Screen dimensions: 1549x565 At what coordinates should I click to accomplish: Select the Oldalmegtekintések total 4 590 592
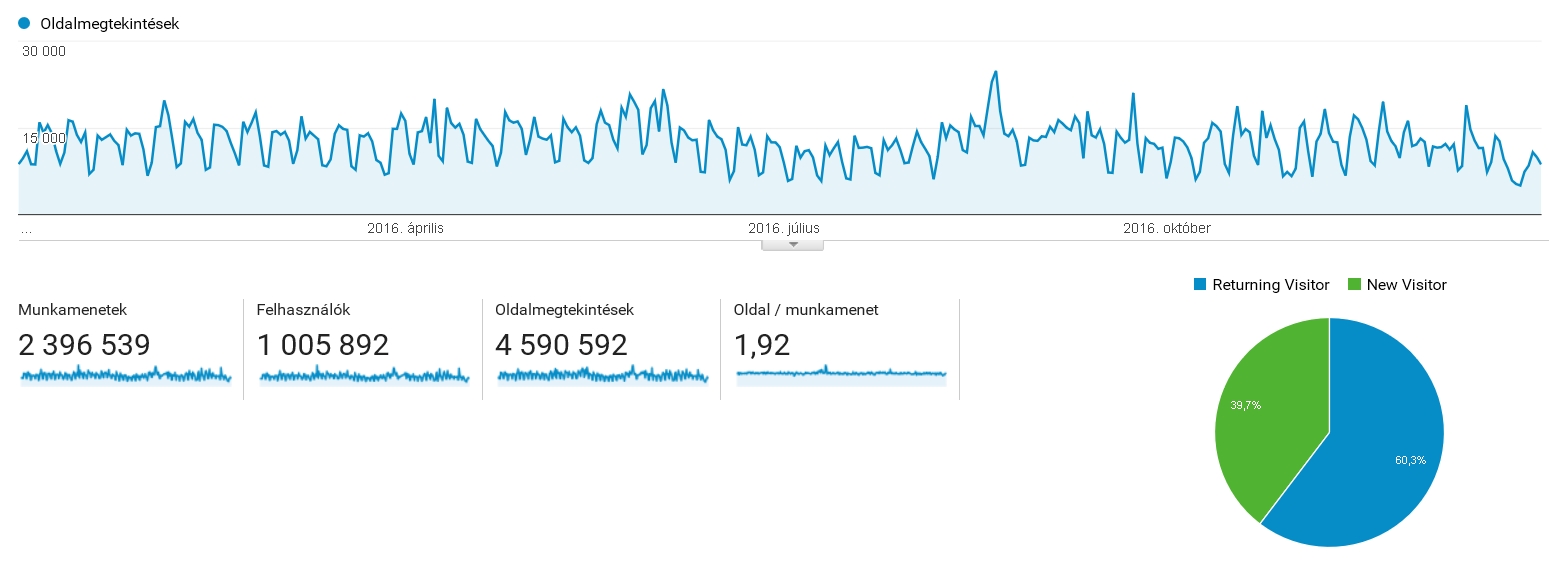[x=561, y=345]
